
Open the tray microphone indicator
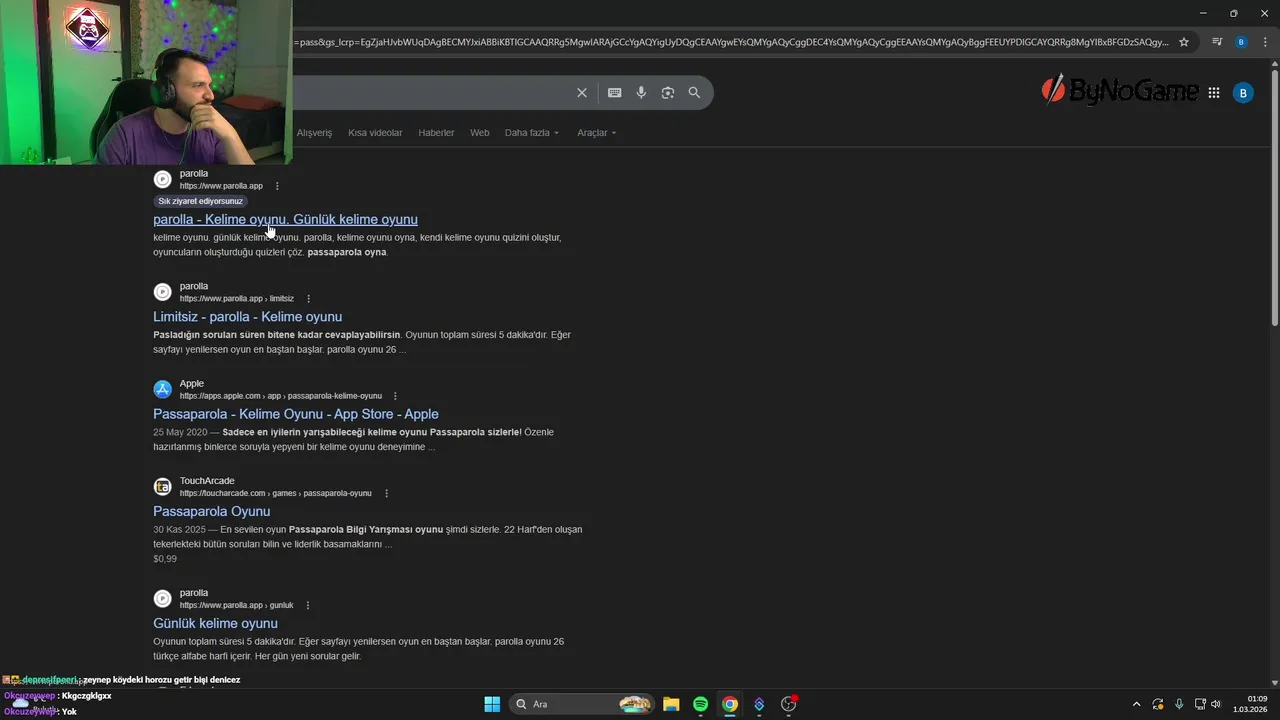1179,704
